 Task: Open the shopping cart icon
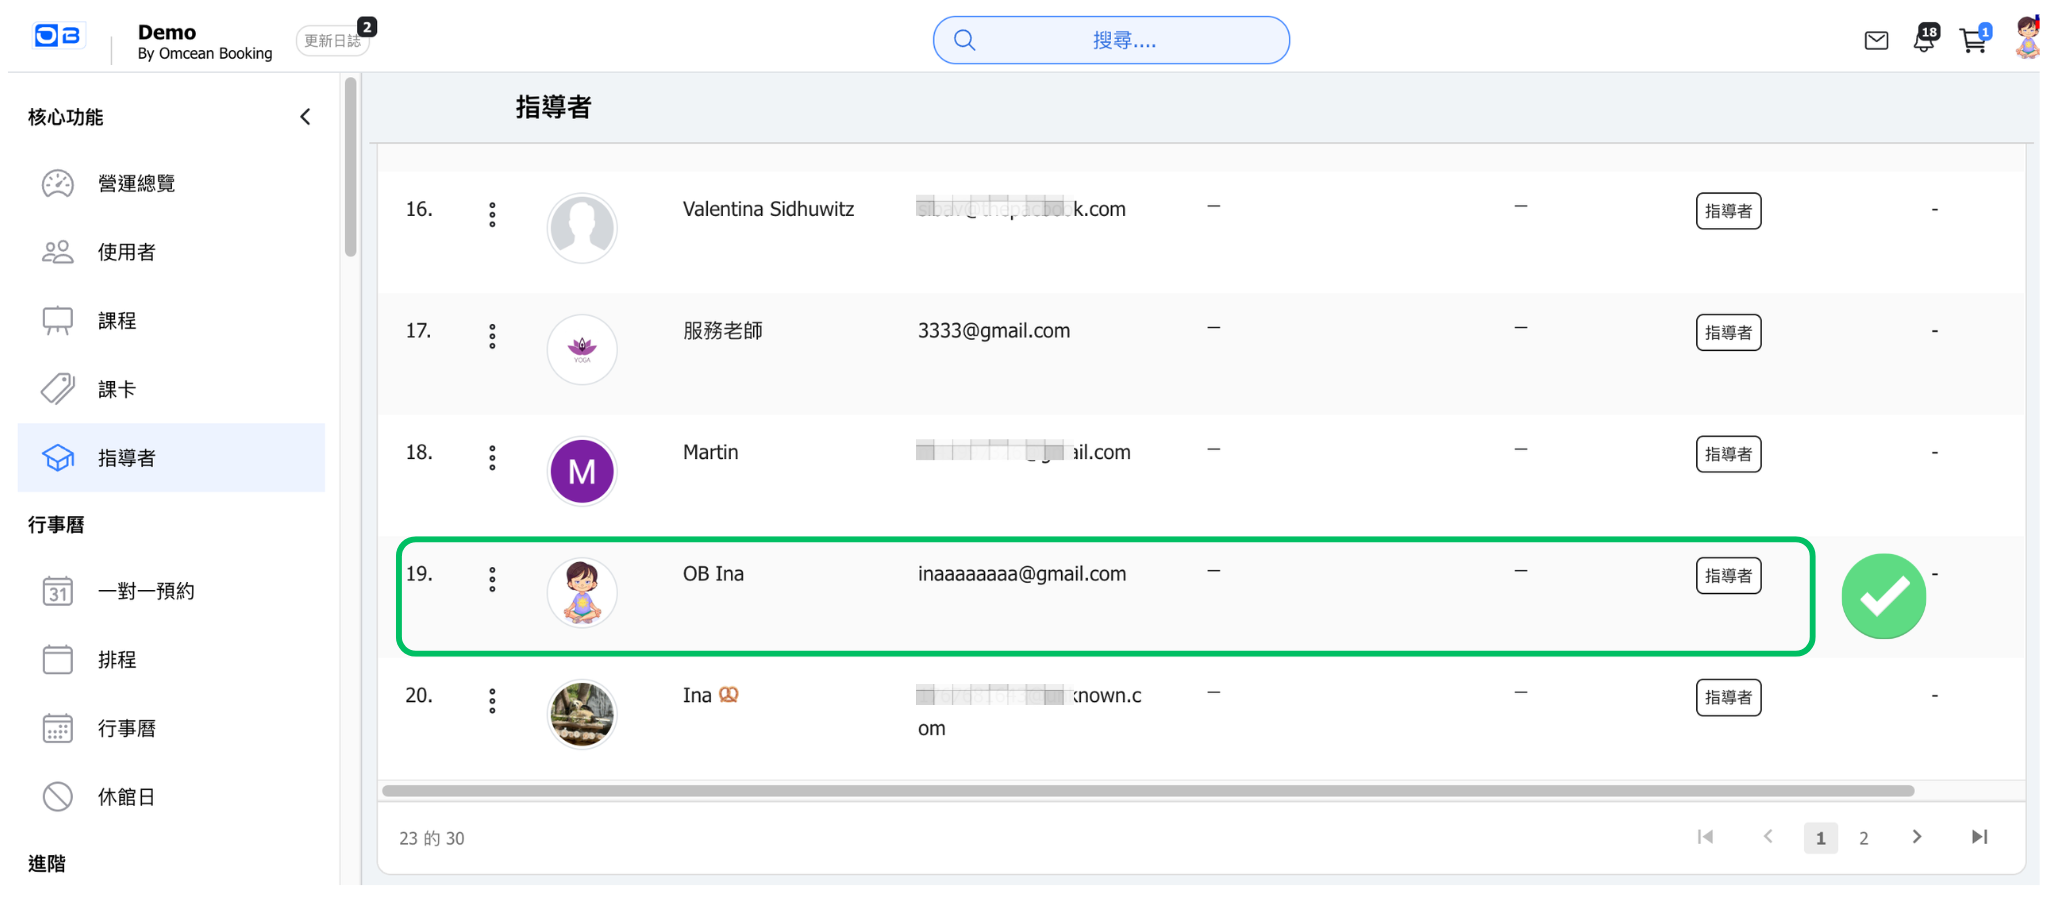1973,41
